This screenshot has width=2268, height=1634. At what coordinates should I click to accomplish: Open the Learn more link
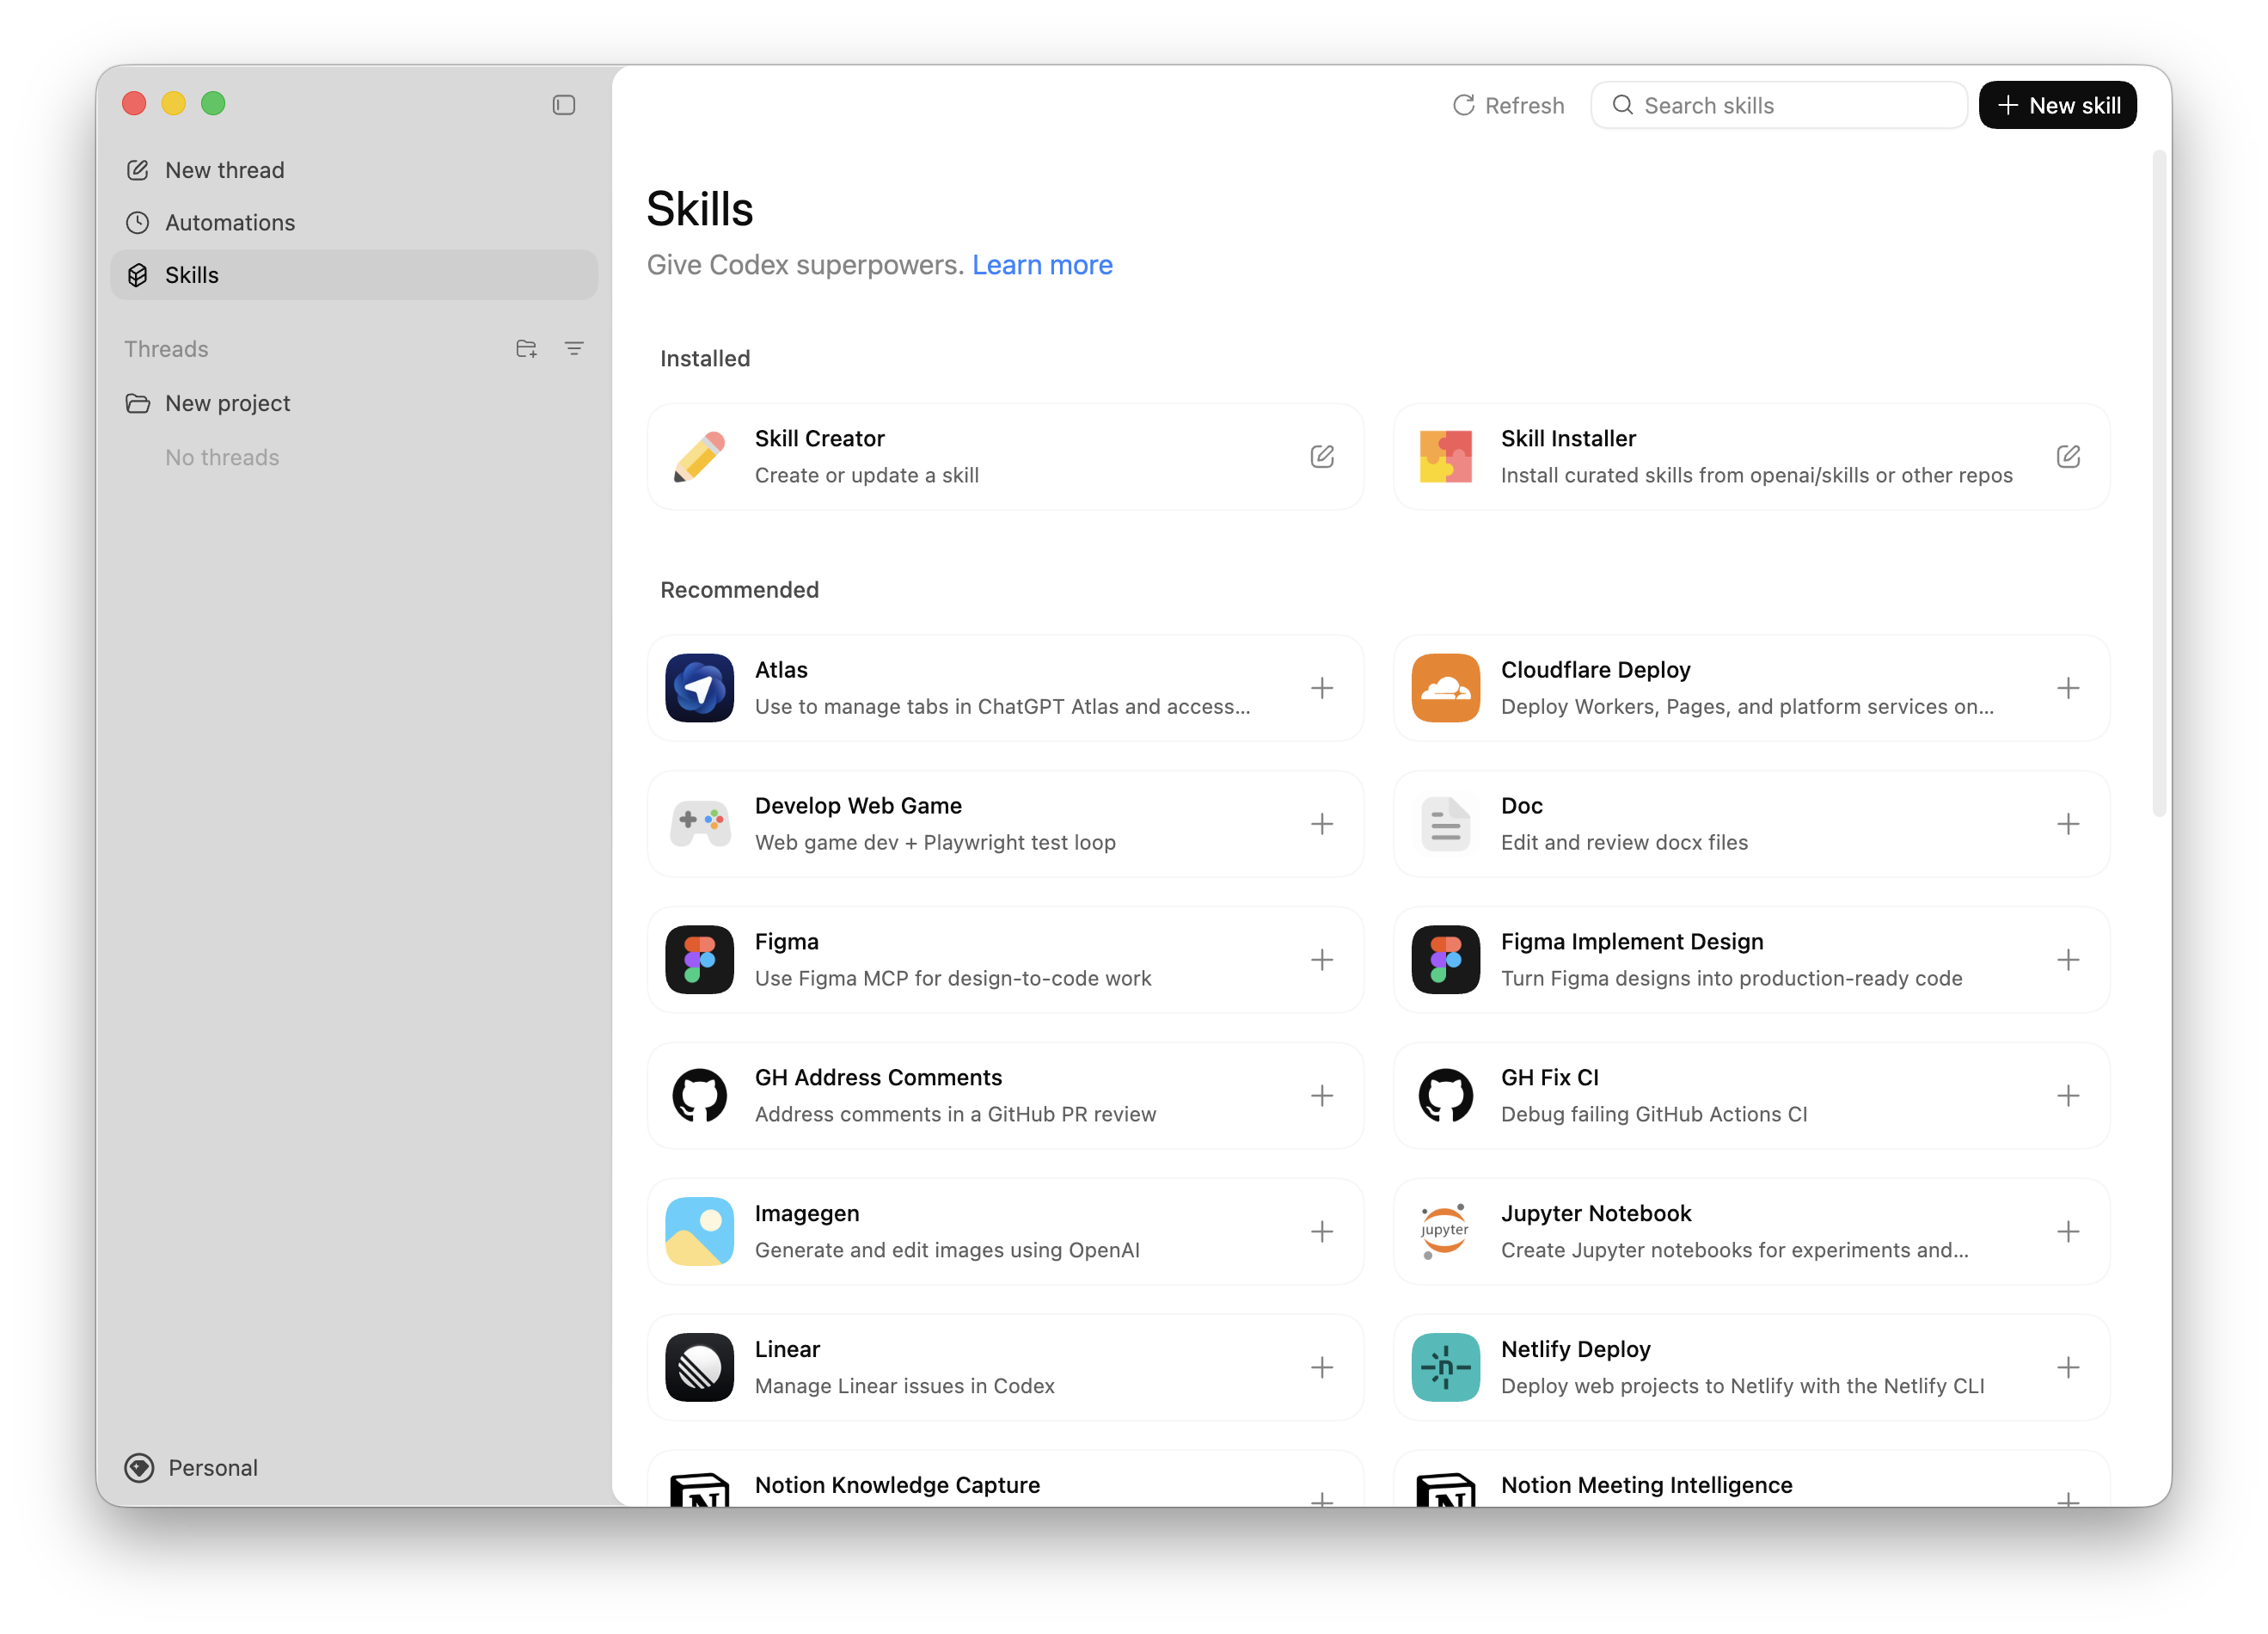point(1042,264)
